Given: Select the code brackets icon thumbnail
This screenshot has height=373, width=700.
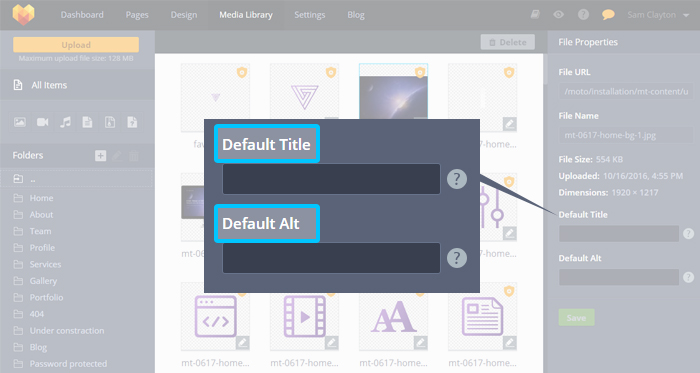Looking at the screenshot, I should [215, 316].
